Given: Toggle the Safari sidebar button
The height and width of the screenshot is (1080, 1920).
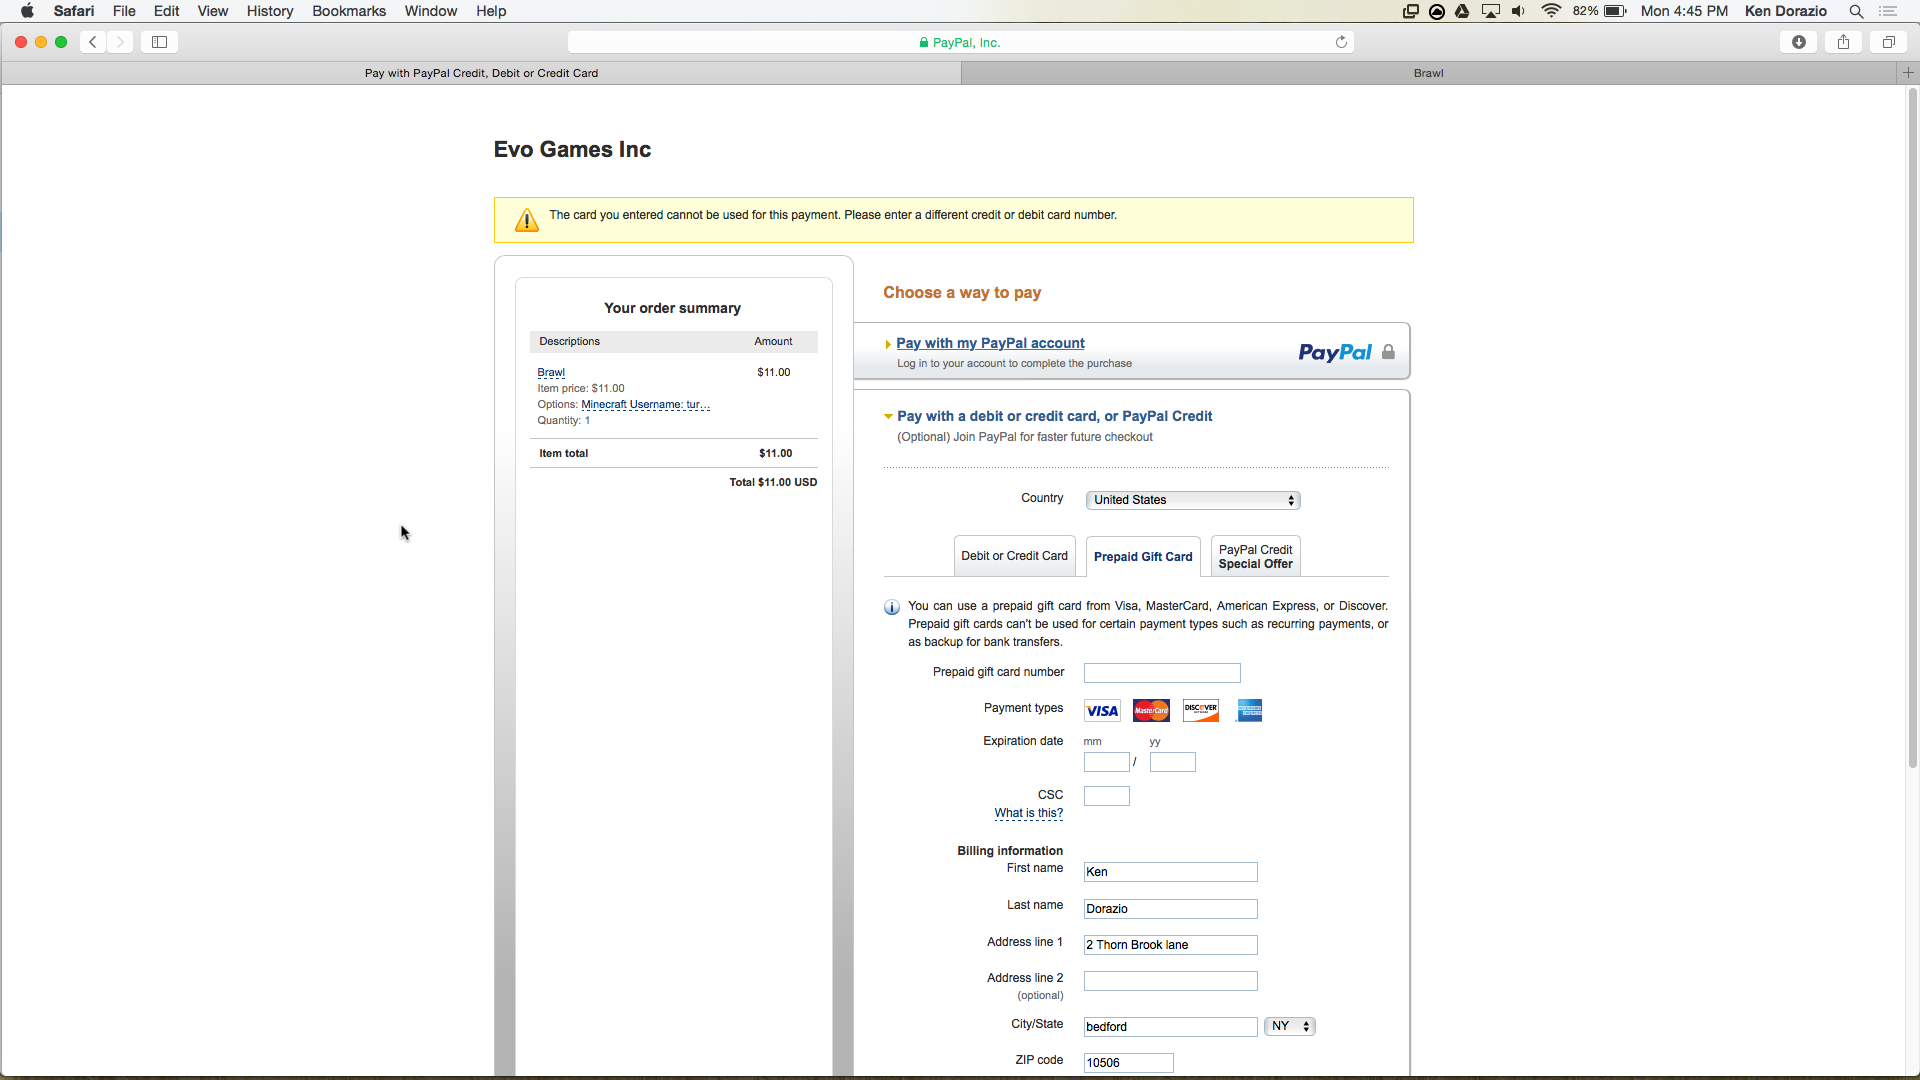Looking at the screenshot, I should pyautogui.click(x=159, y=42).
